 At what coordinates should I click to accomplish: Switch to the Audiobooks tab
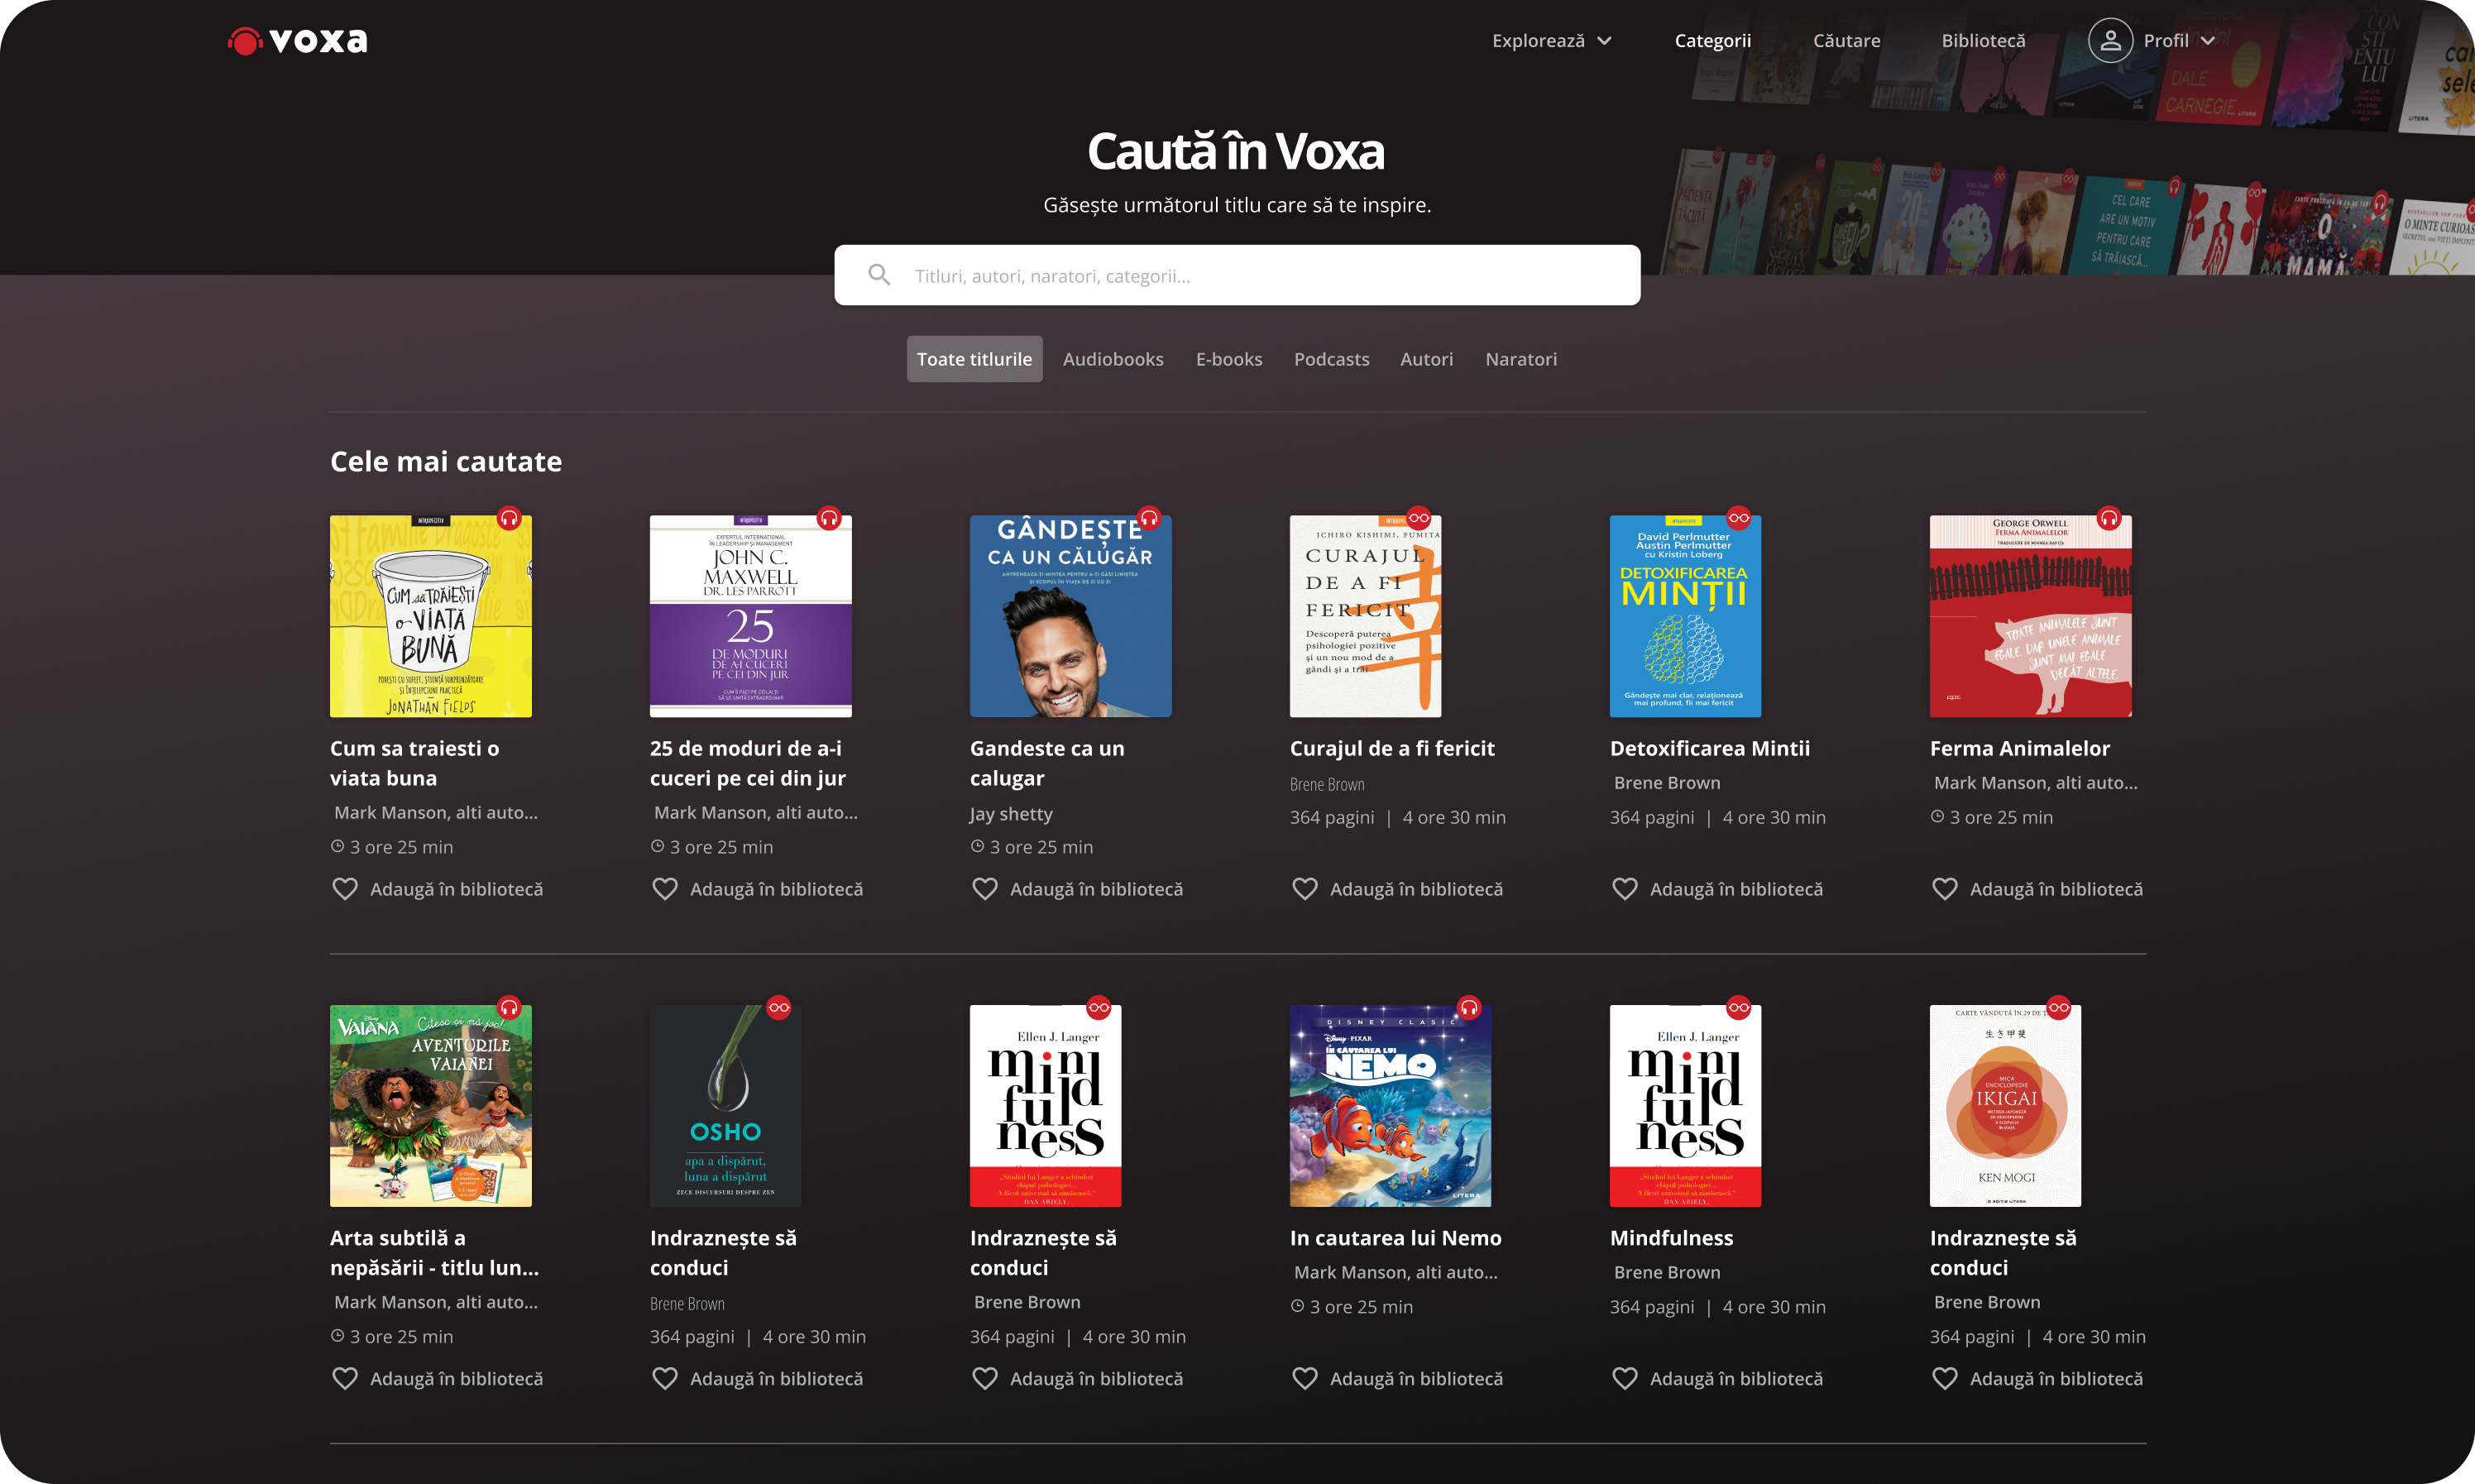(x=1113, y=359)
